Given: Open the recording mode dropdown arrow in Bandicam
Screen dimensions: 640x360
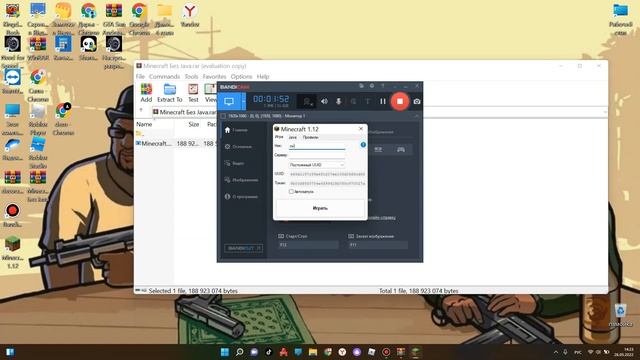Looking at the screenshot, I should coord(244,101).
